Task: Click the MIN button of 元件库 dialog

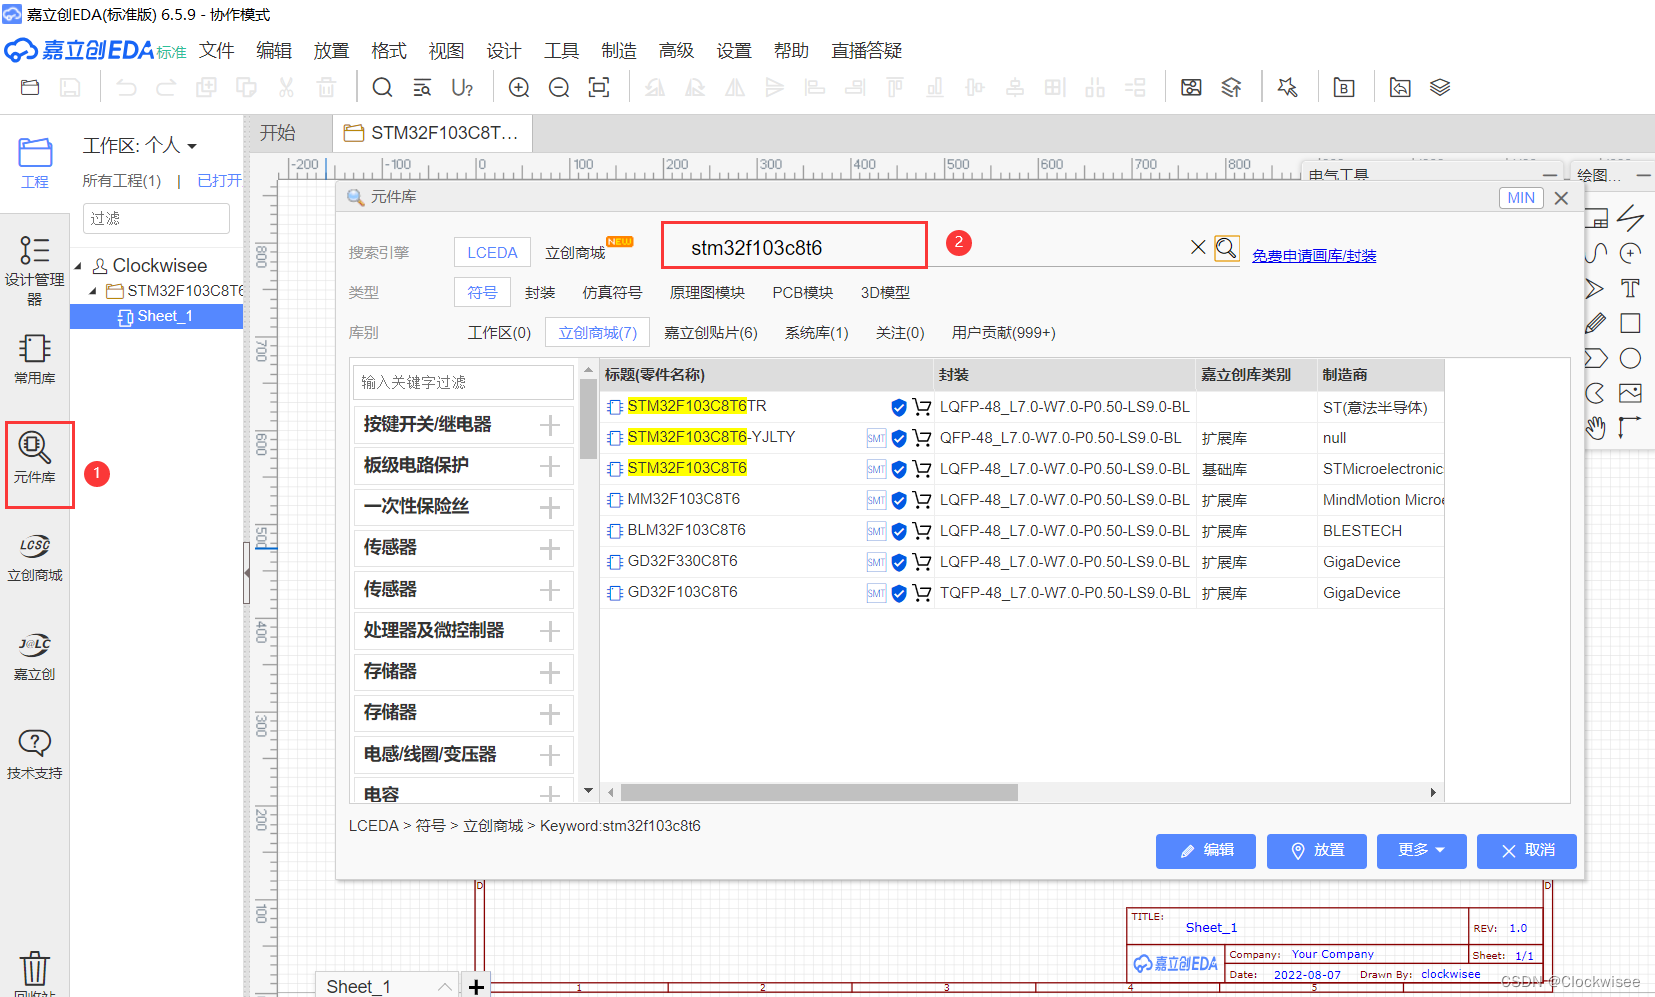Action: click(1521, 198)
